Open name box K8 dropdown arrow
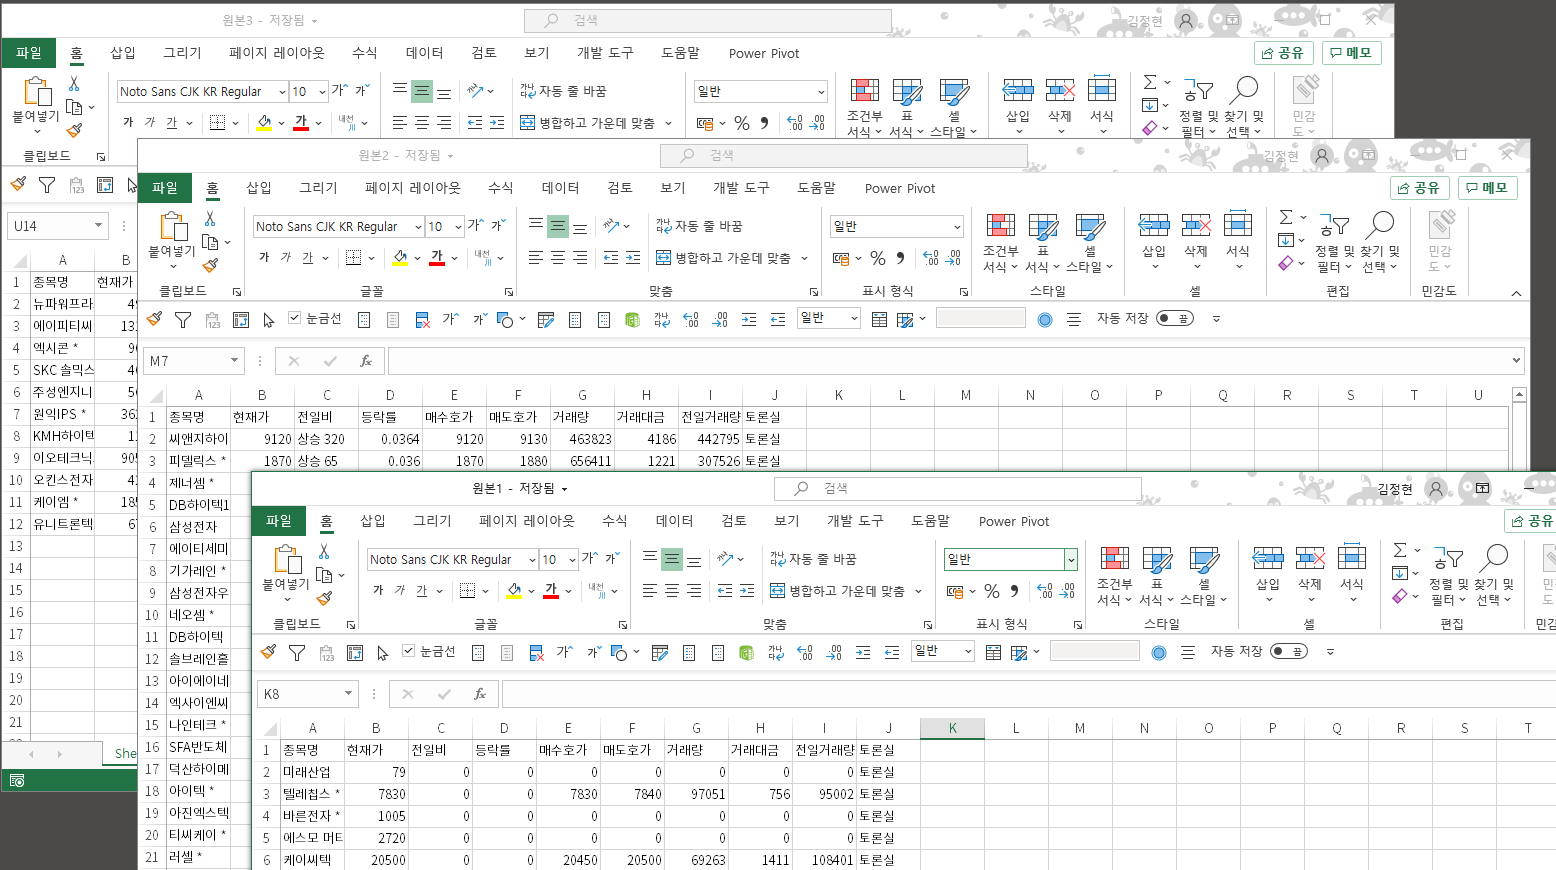The height and width of the screenshot is (870, 1556). [348, 693]
